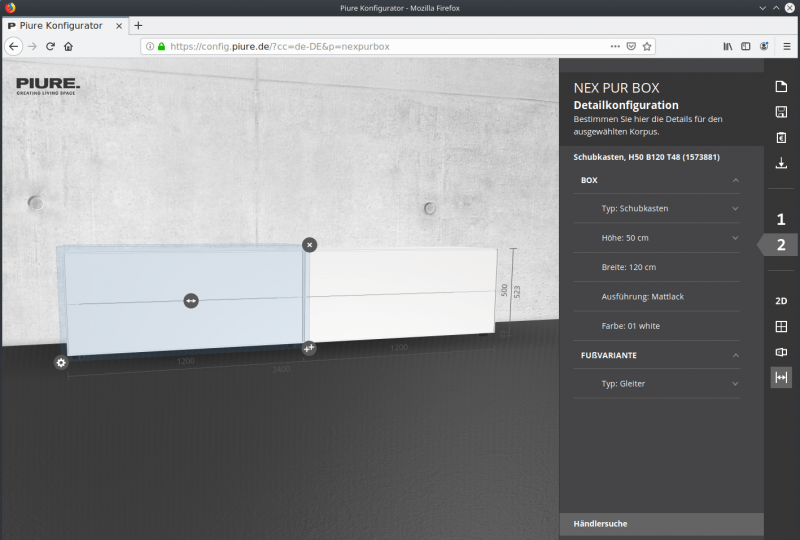The height and width of the screenshot is (540, 800).
Task: Go to step 1 in sidebar
Action: (x=781, y=219)
